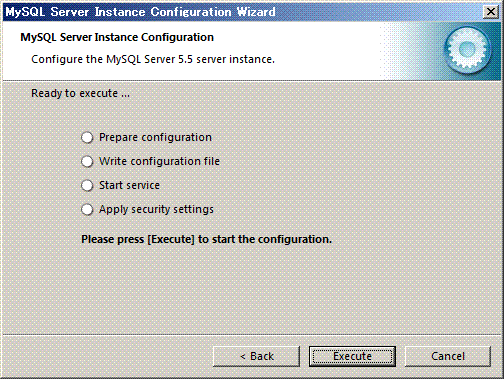Screen dimensions: 504x379
Task: Click "Configure the MySQL Server 5.5" subtitle
Action: [153, 59]
